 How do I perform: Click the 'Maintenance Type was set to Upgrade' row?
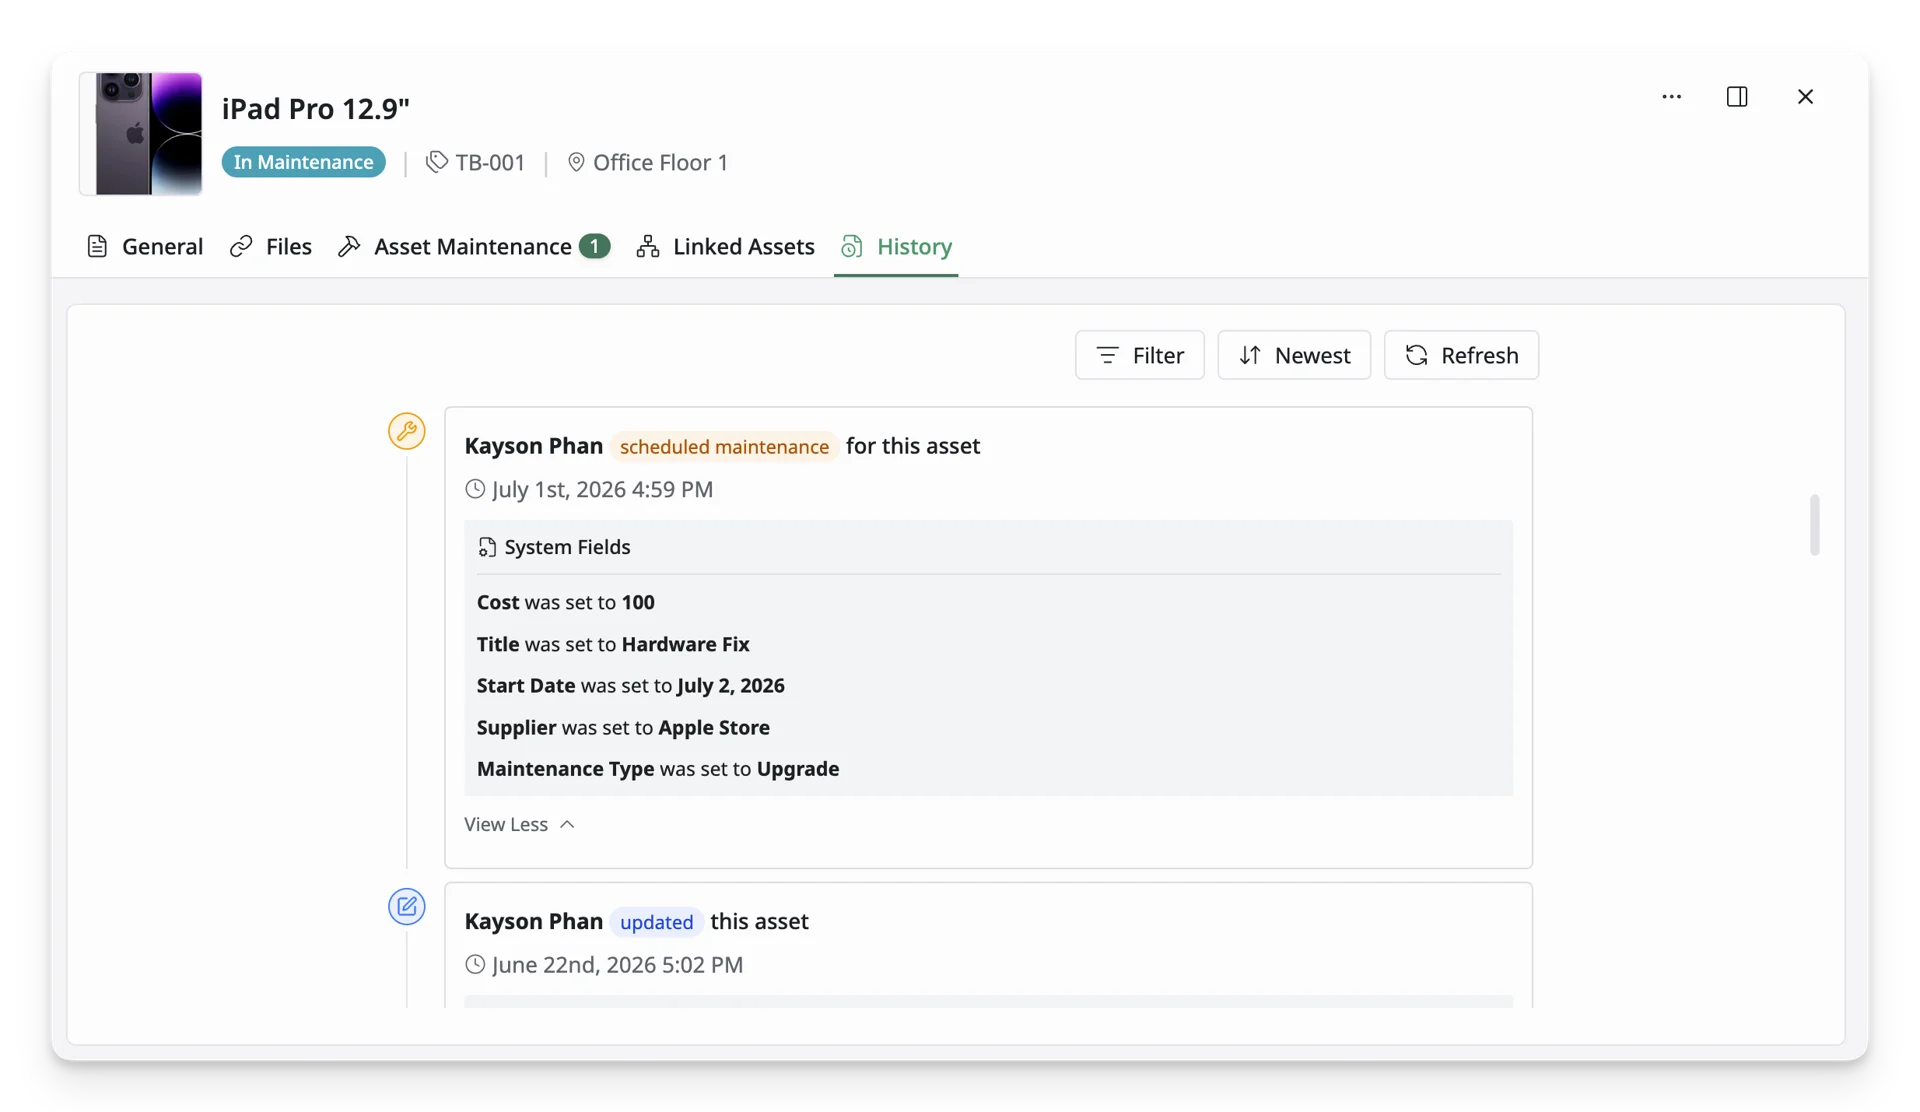coord(658,769)
